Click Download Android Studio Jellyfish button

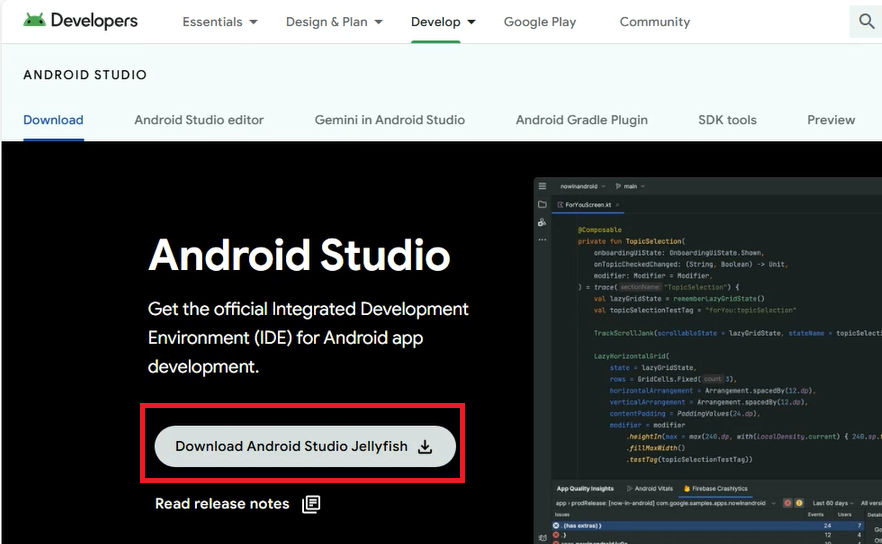point(305,446)
